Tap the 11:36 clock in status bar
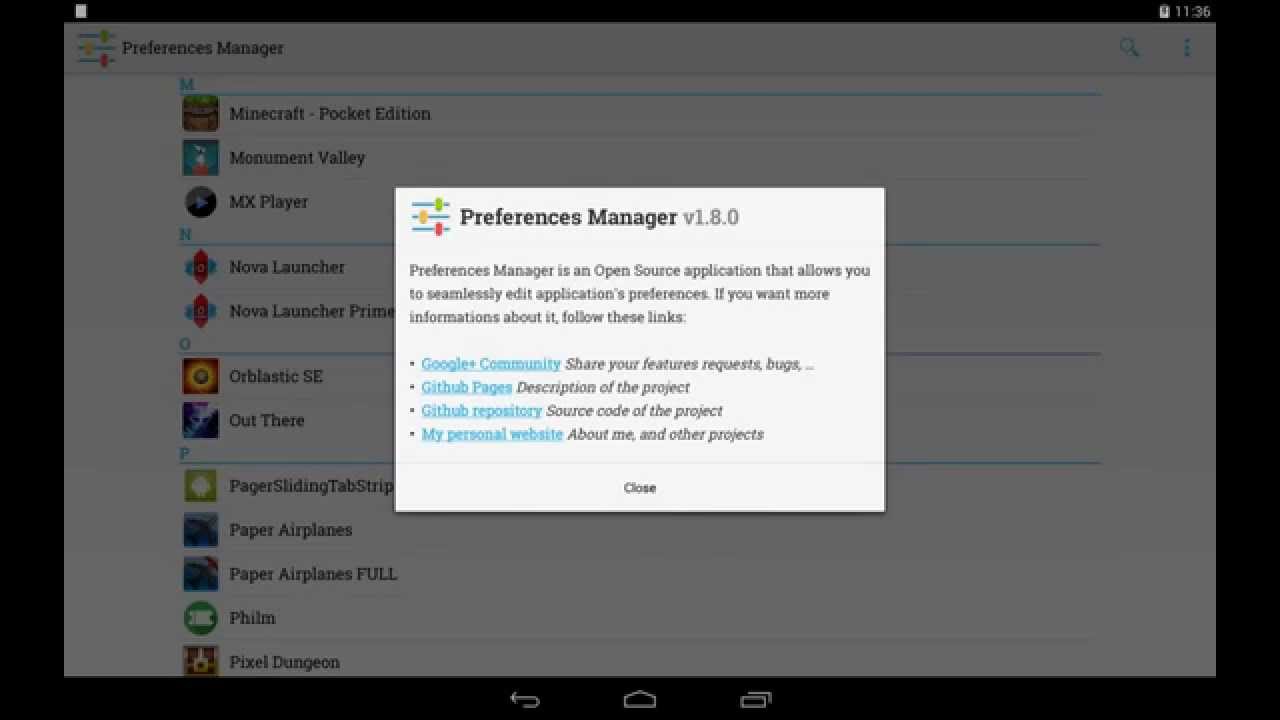 pyautogui.click(x=1192, y=12)
